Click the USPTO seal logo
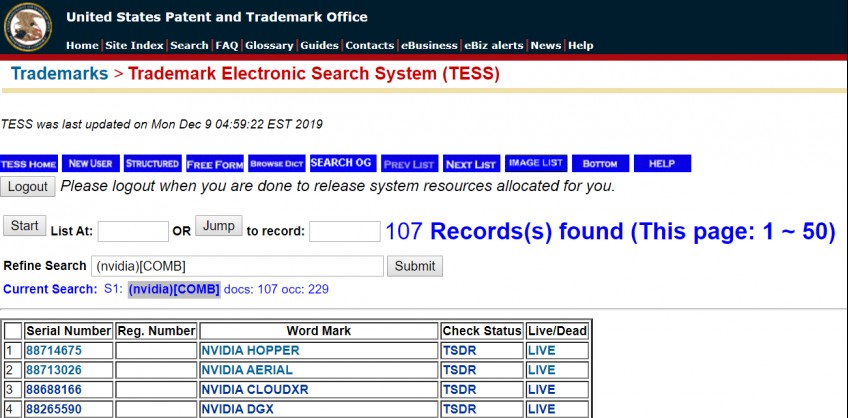The height and width of the screenshot is (418, 848). click(28, 27)
